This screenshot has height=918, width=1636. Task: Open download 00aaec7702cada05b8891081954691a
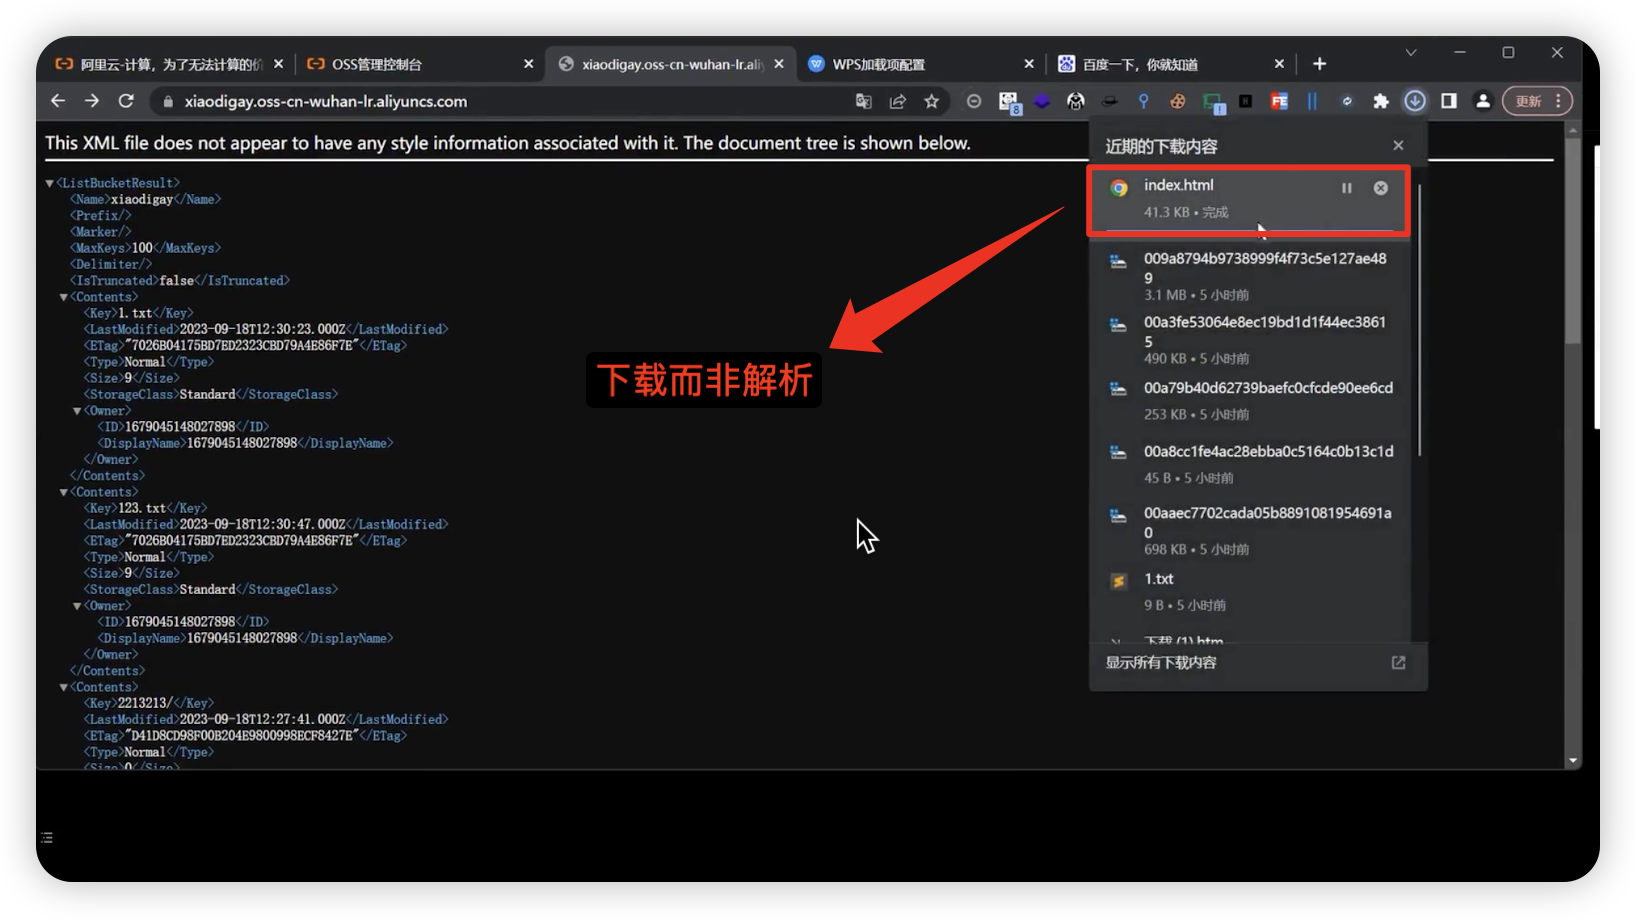[1250, 531]
